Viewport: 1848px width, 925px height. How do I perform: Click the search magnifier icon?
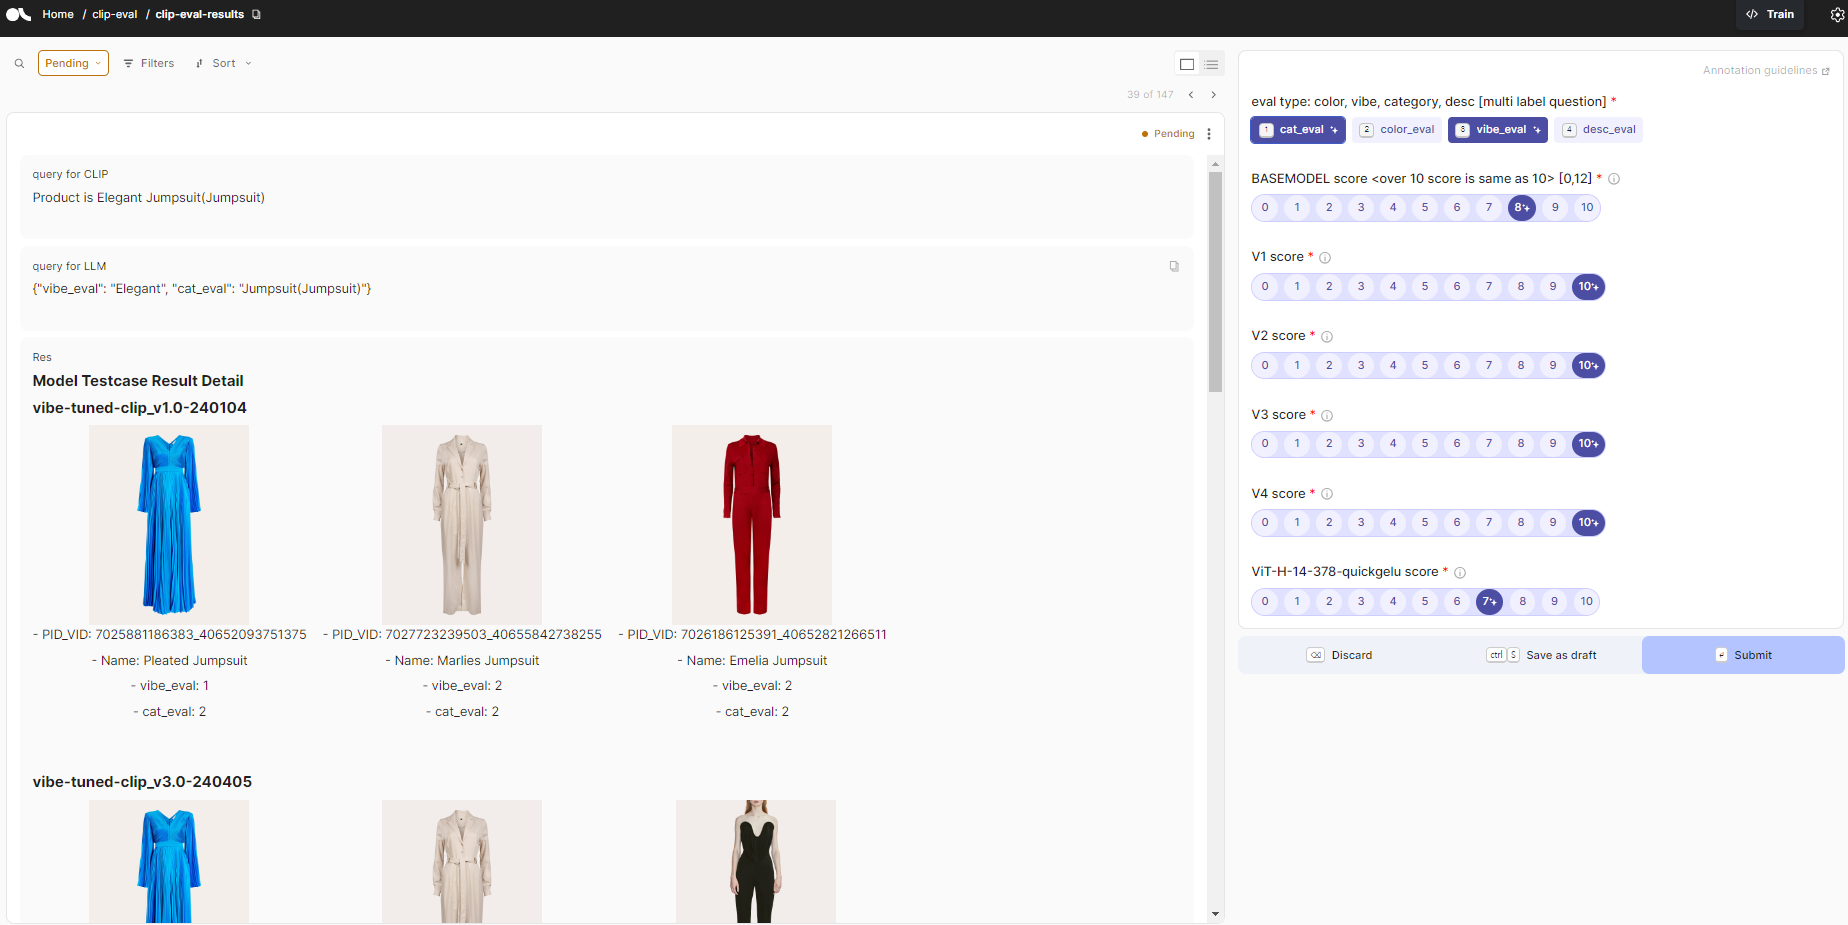(19, 63)
